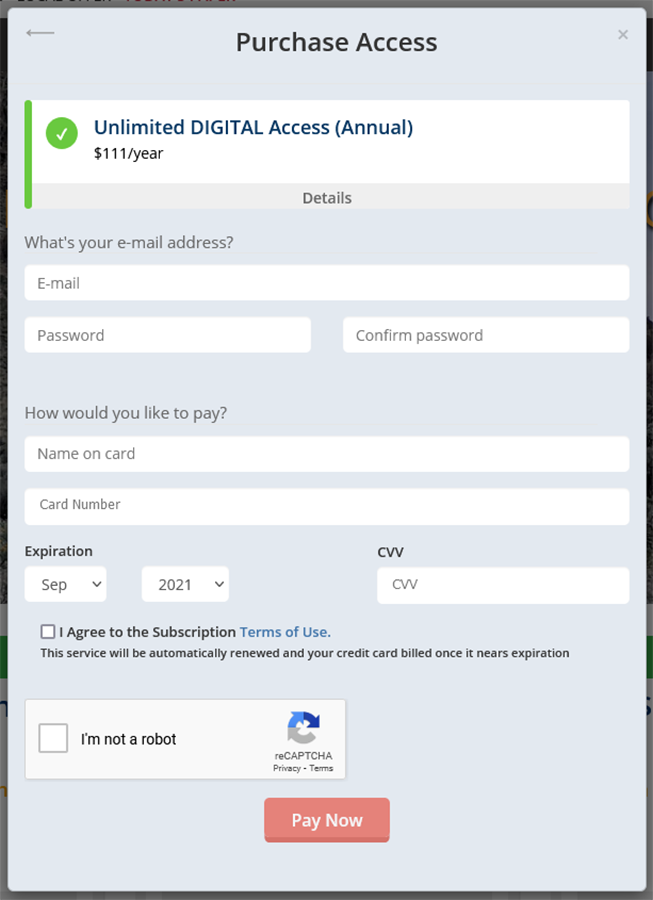The image size is (653, 900).
Task: Click the Confirm password field
Action: (486, 335)
